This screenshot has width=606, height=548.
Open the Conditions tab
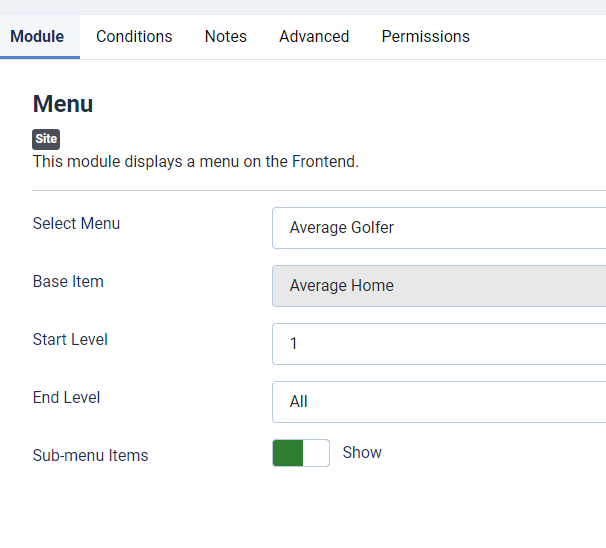[x=134, y=37]
